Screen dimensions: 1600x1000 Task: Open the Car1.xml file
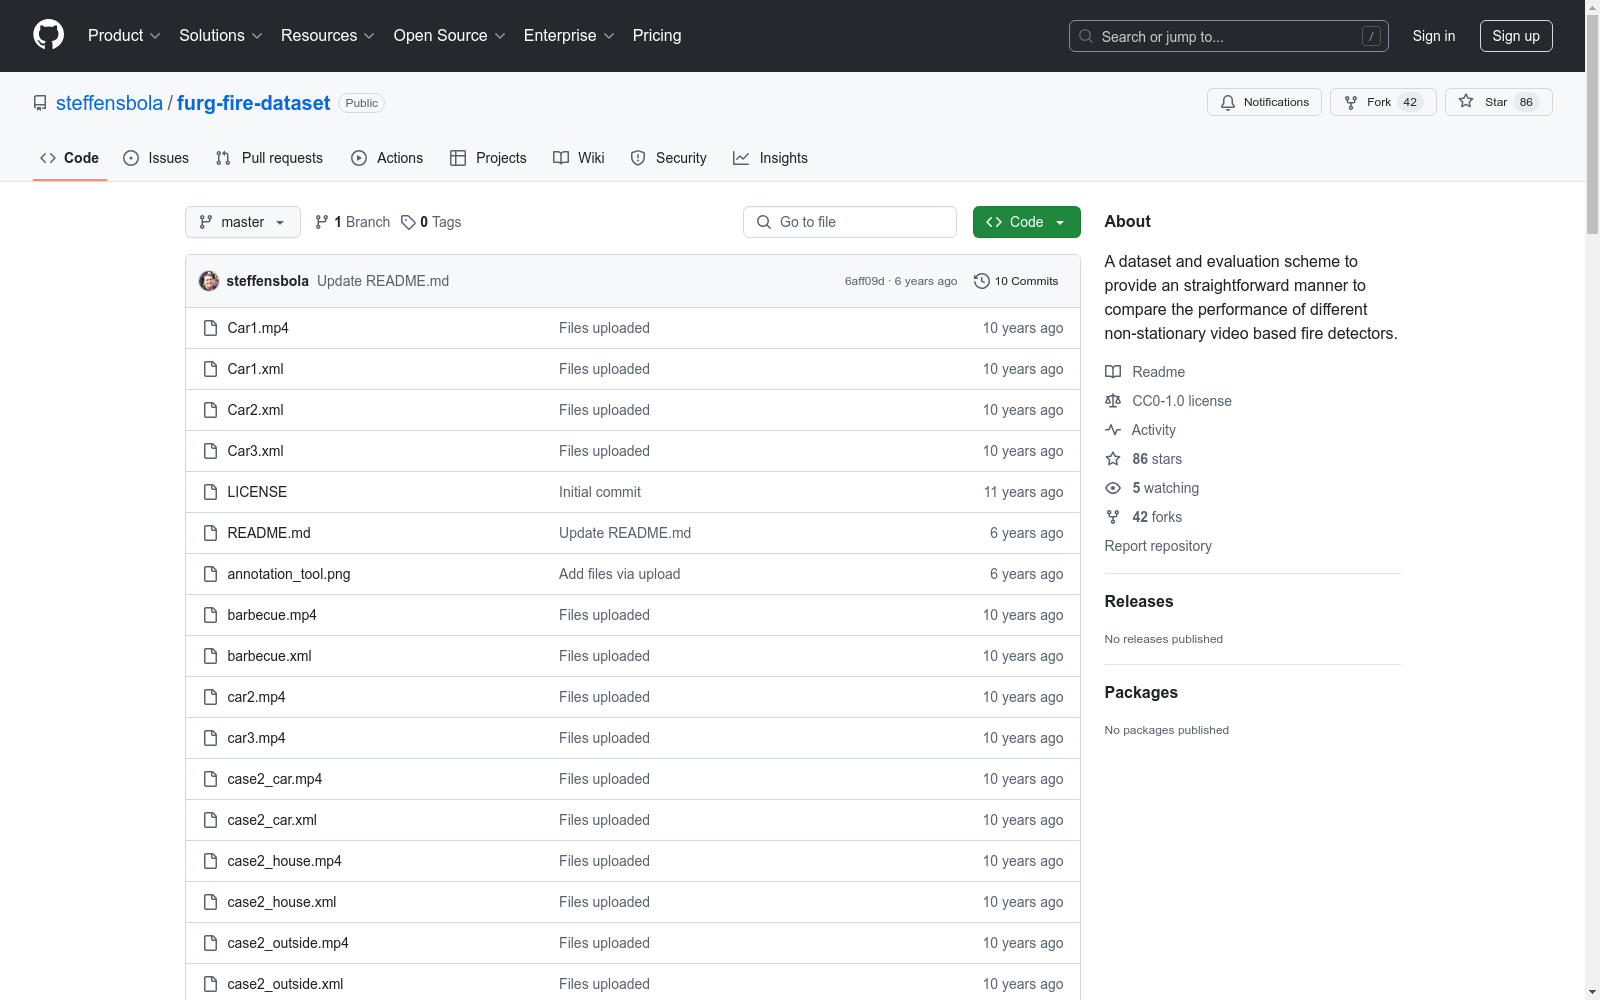[255, 369]
